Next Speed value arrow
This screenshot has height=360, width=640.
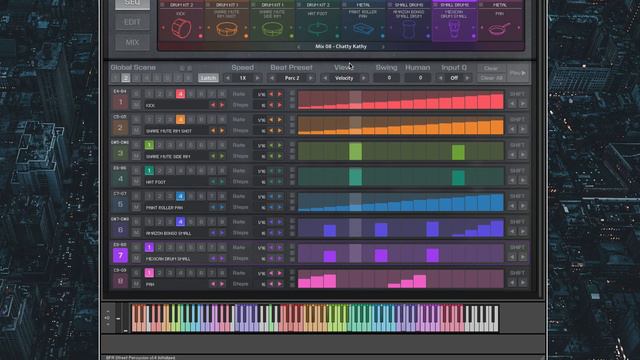pyautogui.click(x=257, y=78)
